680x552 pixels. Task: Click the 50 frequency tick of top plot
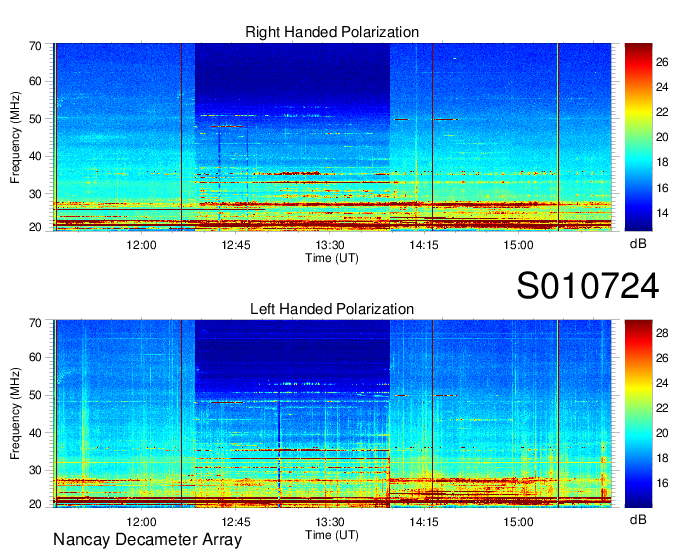pos(35,119)
